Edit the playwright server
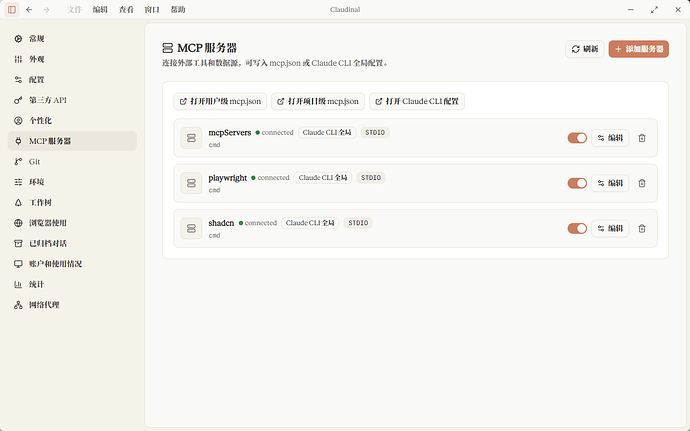The width and height of the screenshot is (690, 431). (x=610, y=183)
